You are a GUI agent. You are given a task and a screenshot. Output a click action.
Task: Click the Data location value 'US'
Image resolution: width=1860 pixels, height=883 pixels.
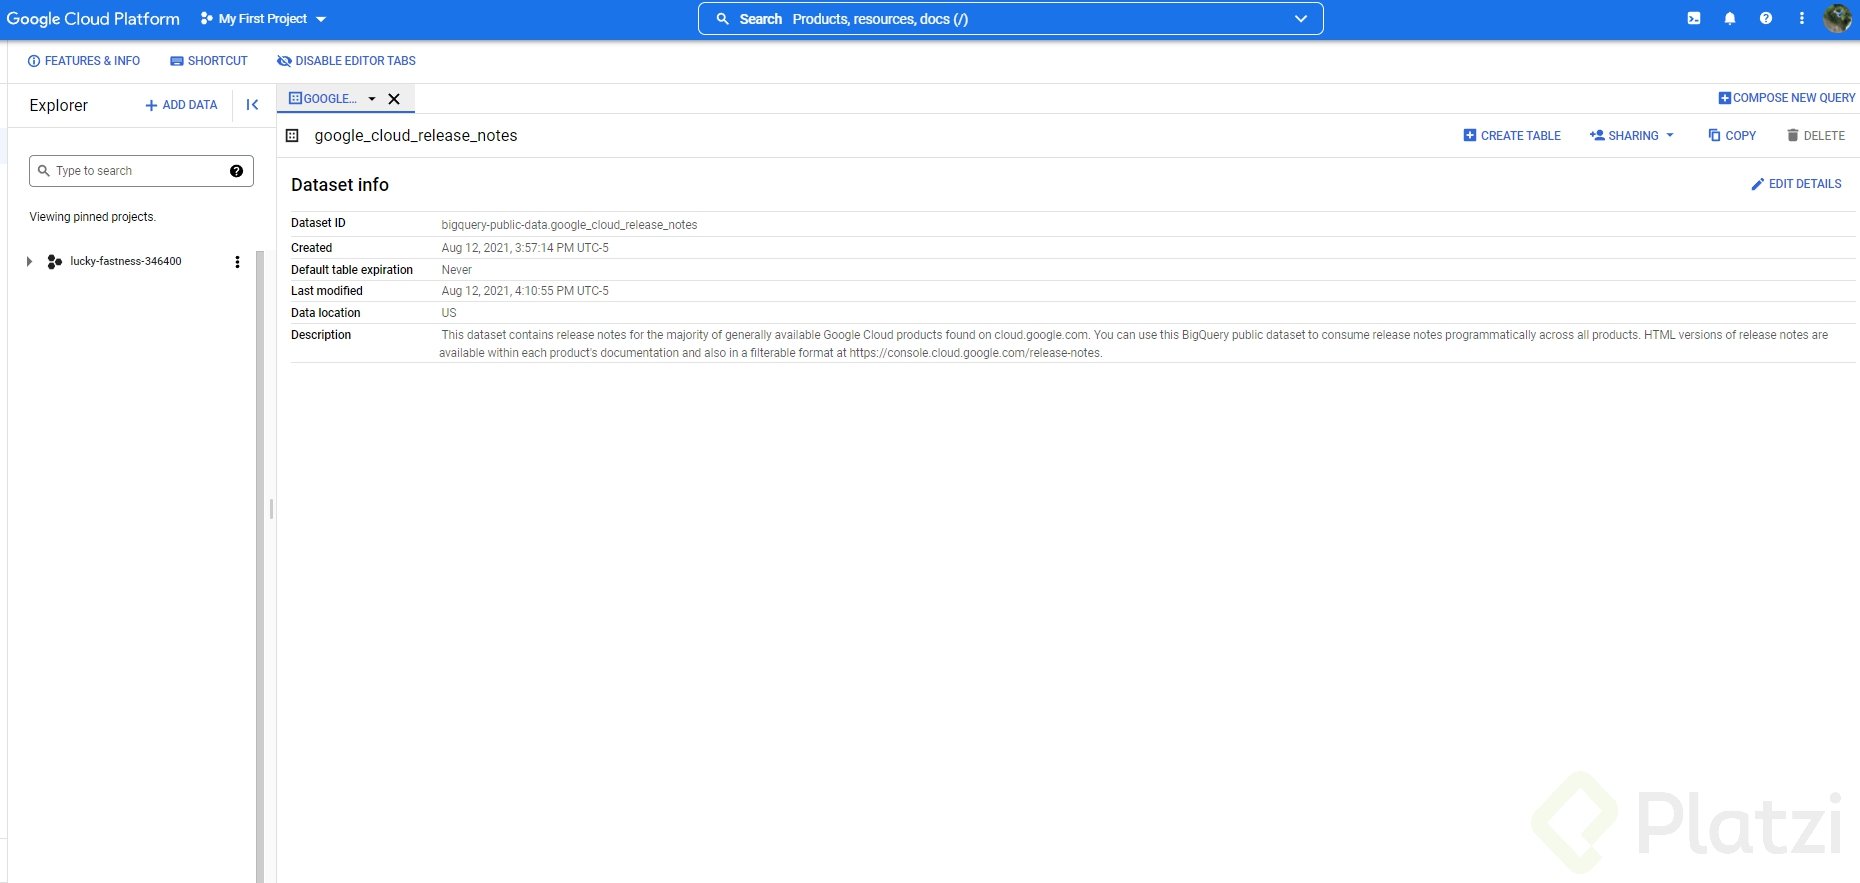(449, 313)
